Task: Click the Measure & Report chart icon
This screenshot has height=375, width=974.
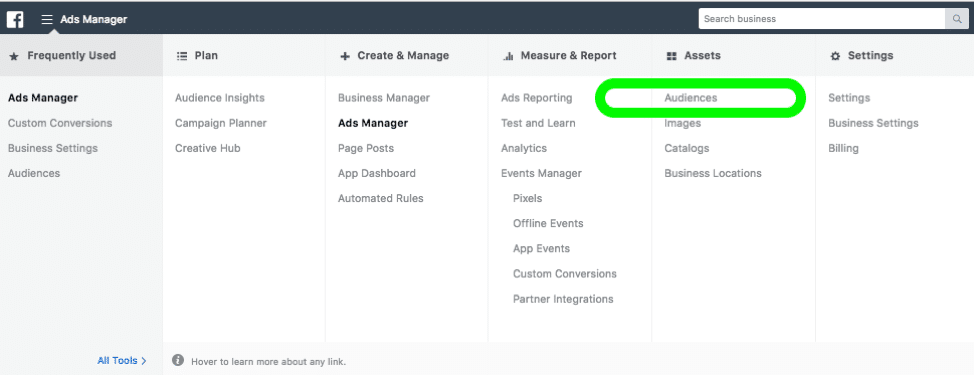Action: (x=508, y=56)
